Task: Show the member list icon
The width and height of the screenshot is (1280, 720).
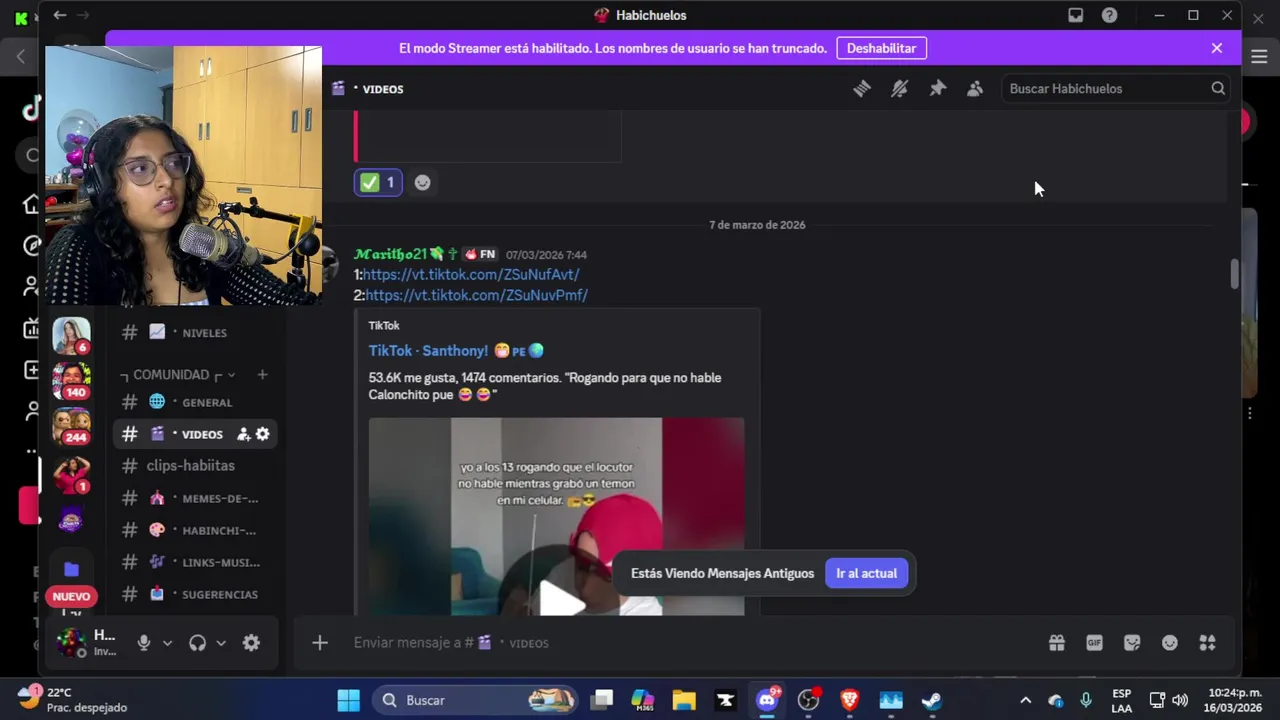Action: [975, 89]
